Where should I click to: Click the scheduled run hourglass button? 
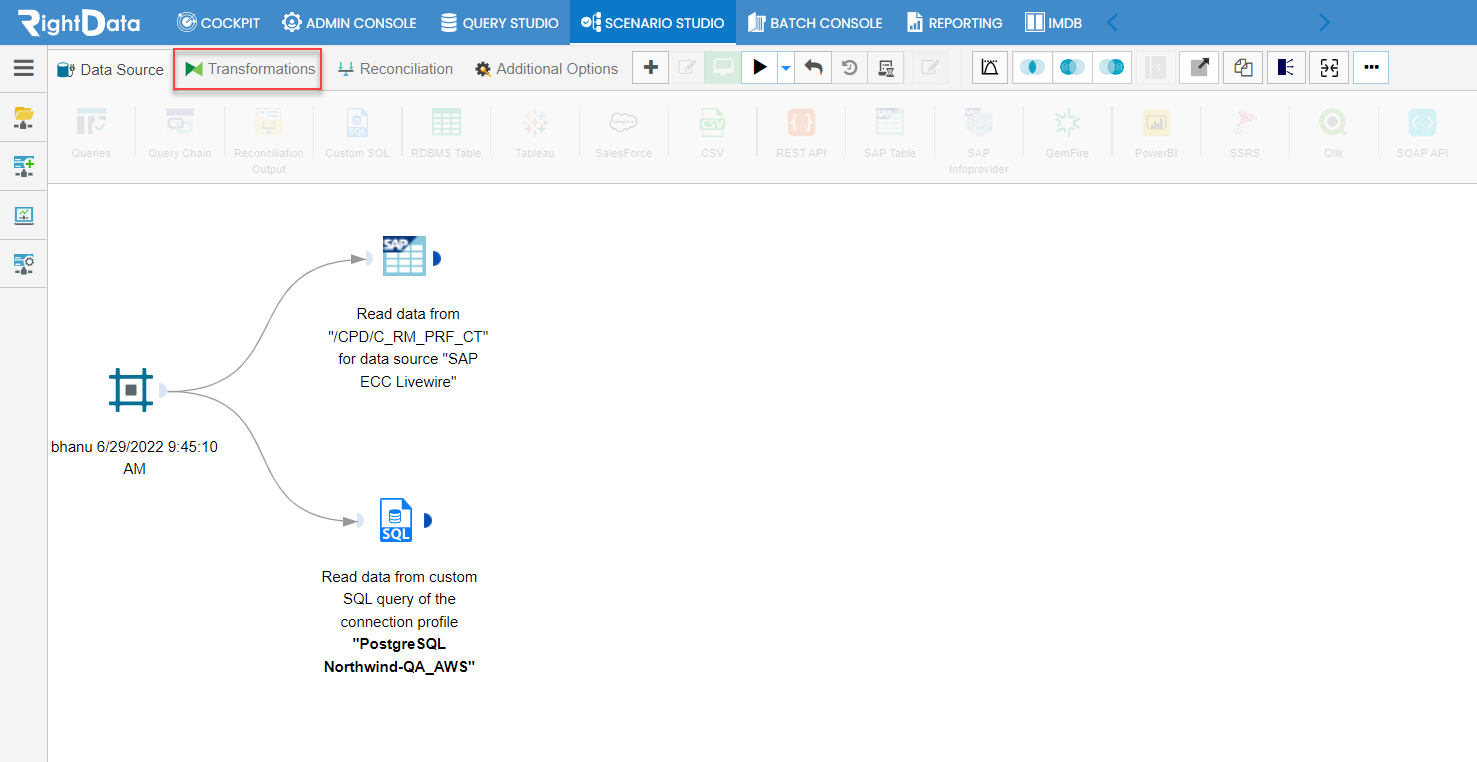click(x=885, y=68)
